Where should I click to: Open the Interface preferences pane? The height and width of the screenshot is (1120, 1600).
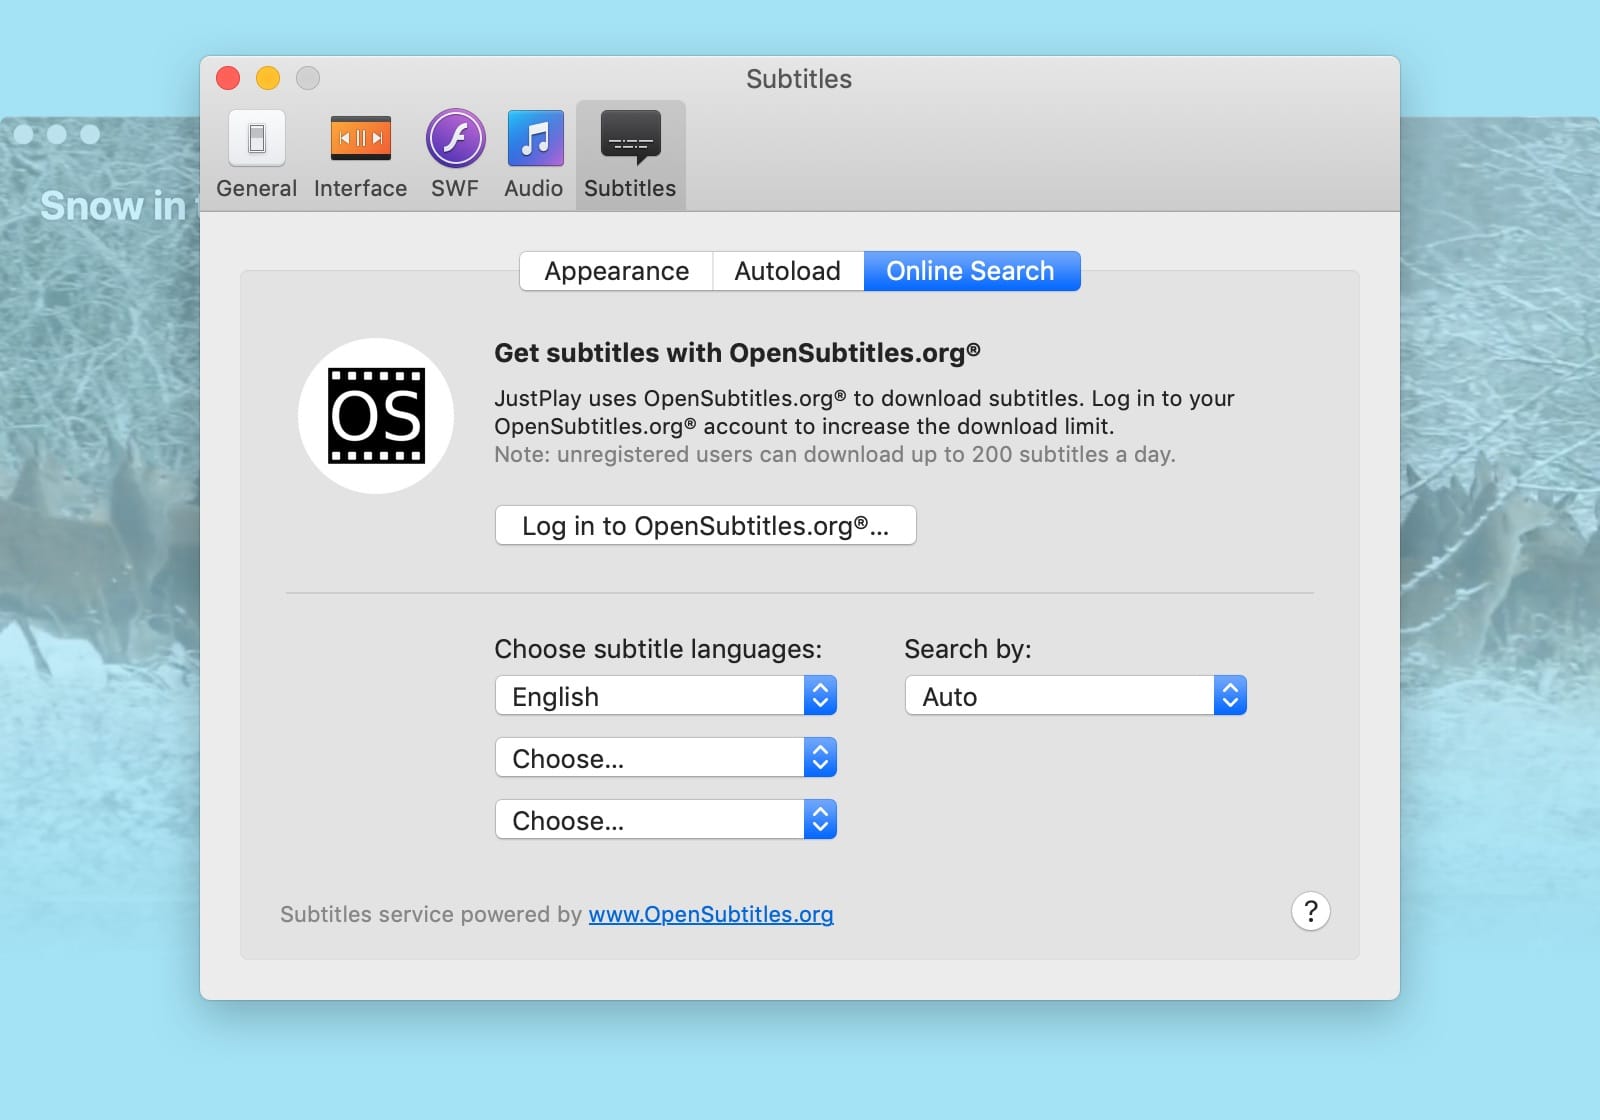(360, 155)
